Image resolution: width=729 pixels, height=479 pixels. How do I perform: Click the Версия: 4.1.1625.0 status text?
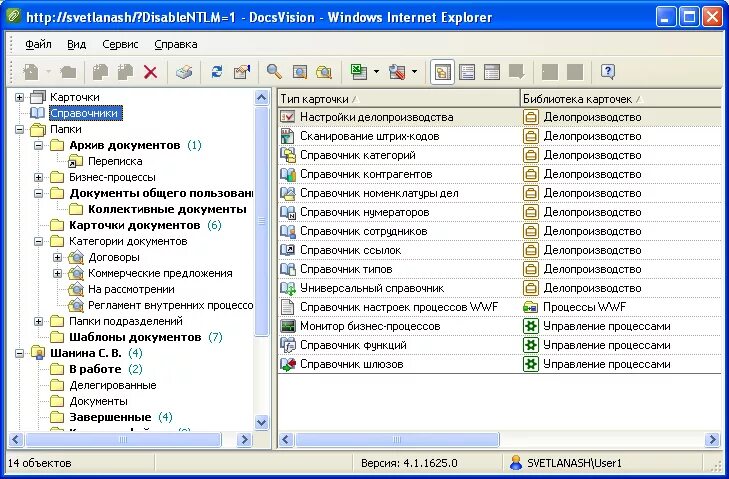point(409,463)
